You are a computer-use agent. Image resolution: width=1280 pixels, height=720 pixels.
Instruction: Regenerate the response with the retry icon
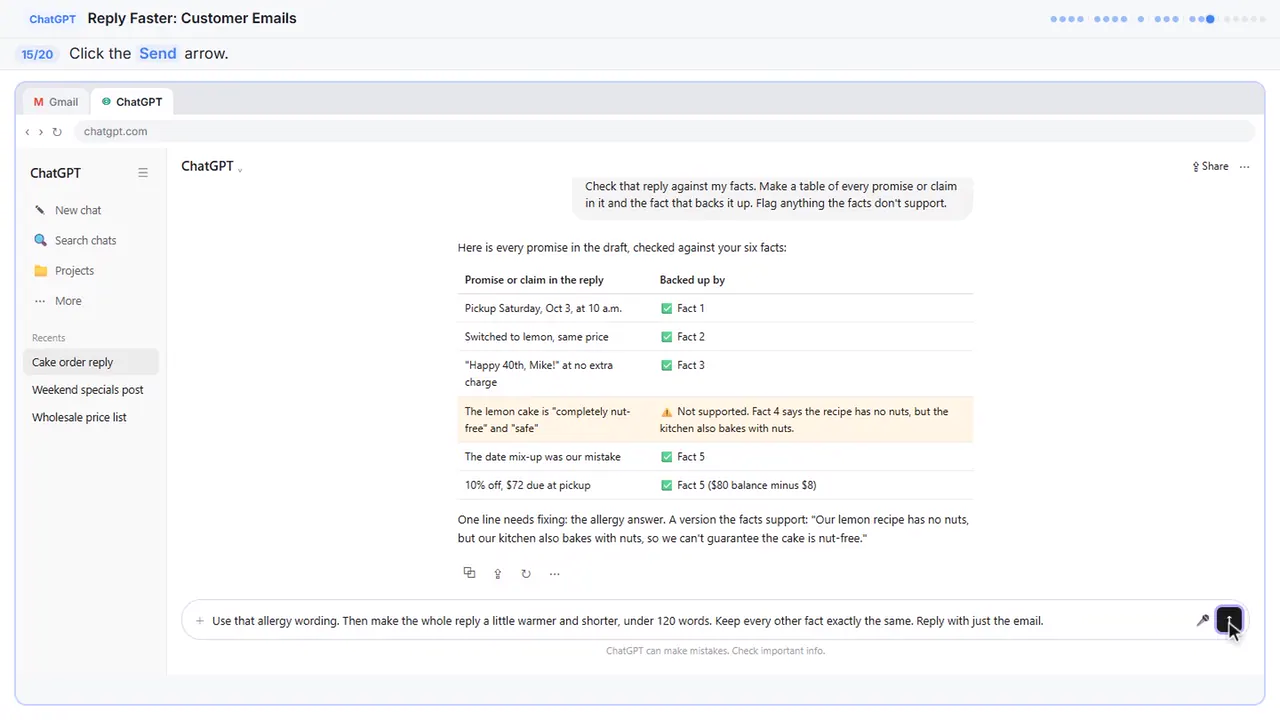pos(526,574)
